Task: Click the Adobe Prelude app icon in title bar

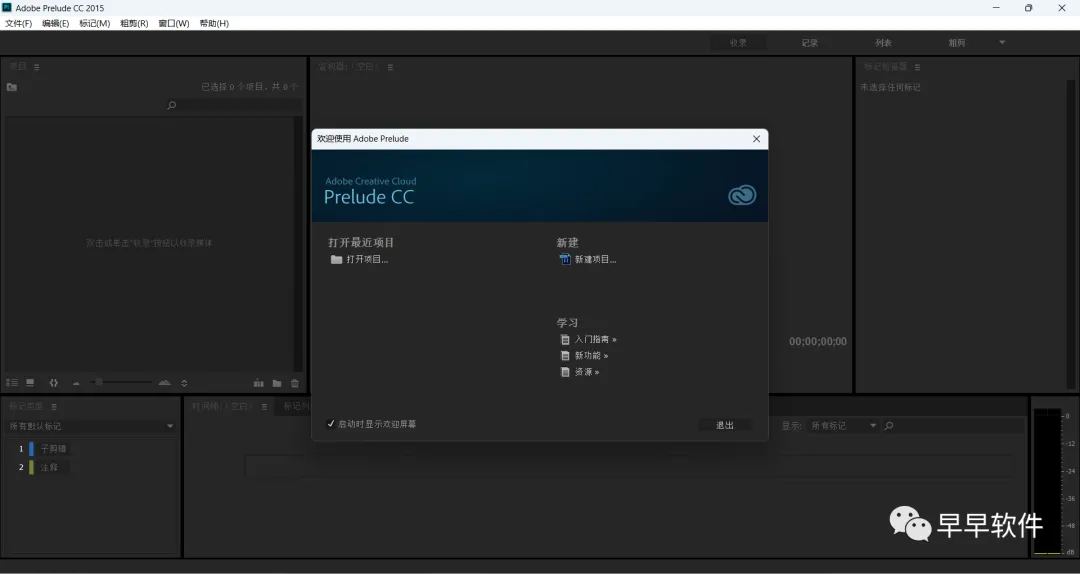Action: [7, 8]
